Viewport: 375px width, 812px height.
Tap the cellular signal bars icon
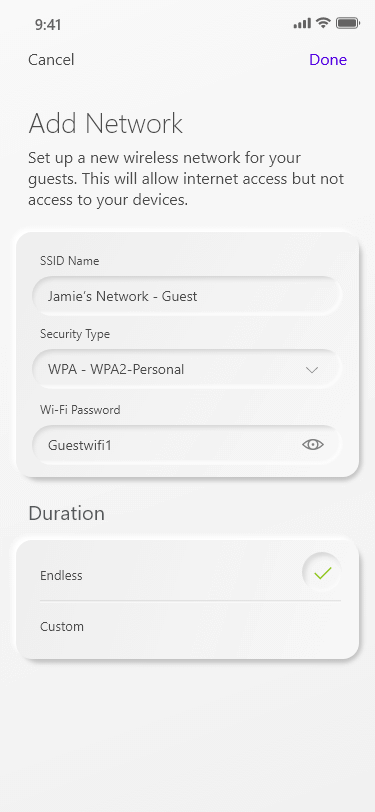302,23
